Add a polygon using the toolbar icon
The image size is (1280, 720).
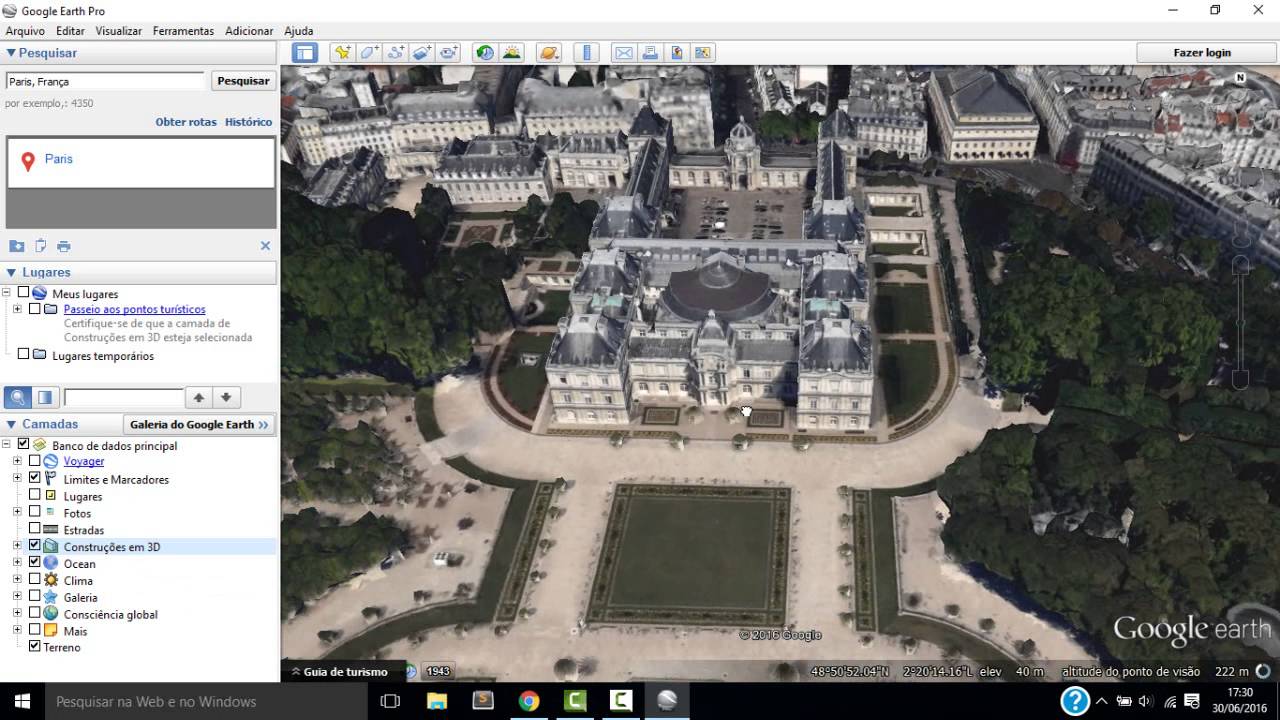point(369,53)
